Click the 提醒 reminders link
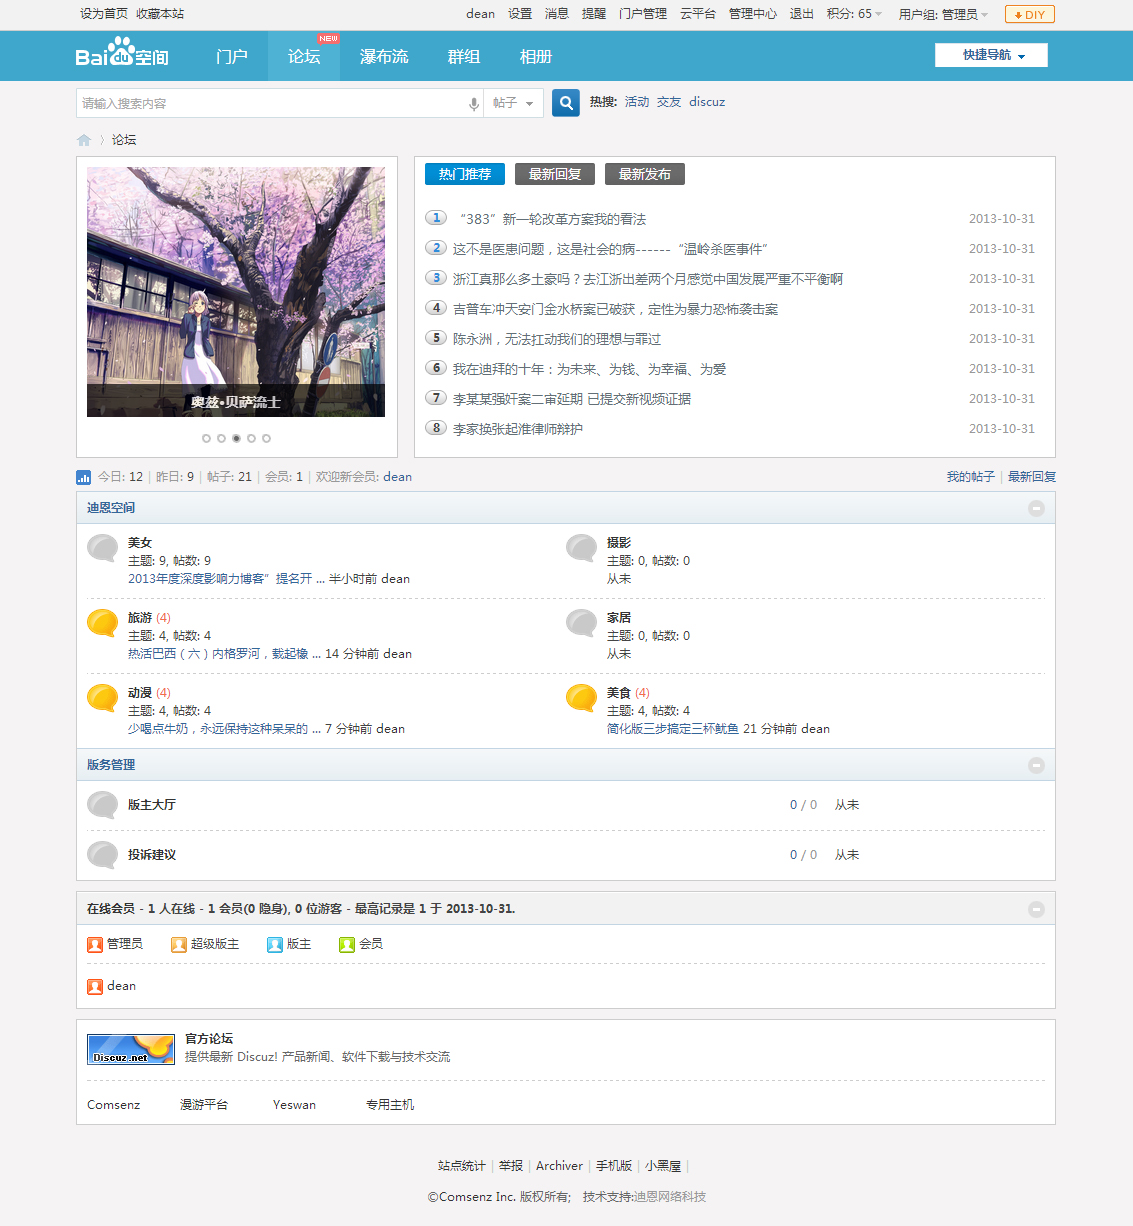Viewport: 1133px width, 1226px height. (594, 14)
